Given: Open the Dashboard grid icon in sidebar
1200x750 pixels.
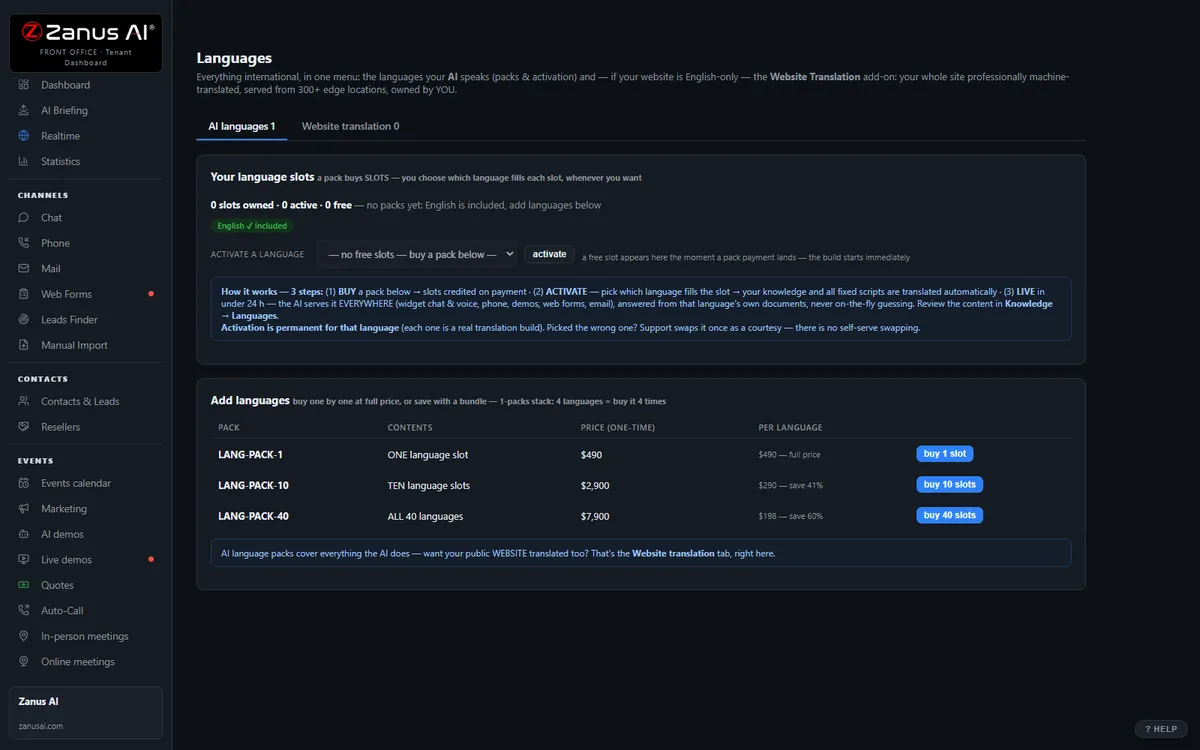Looking at the screenshot, I should click(x=24, y=85).
